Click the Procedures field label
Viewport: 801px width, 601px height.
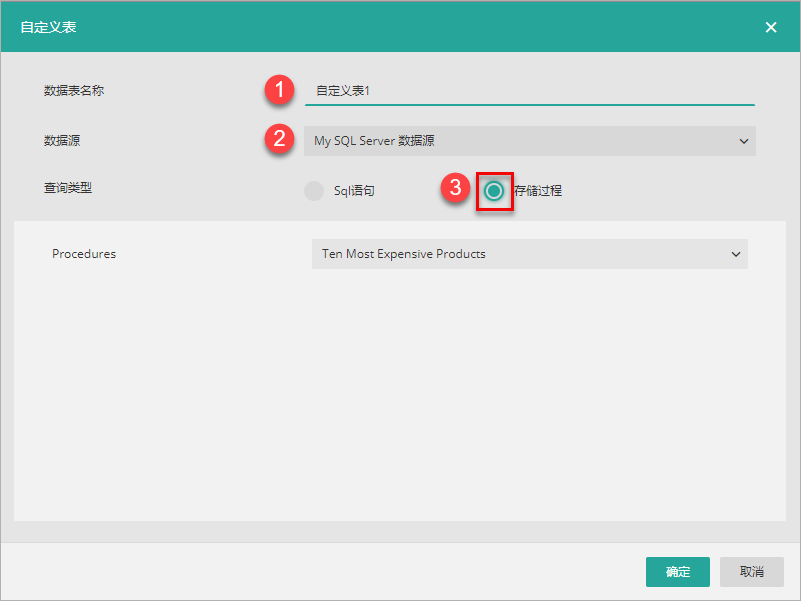click(x=84, y=254)
